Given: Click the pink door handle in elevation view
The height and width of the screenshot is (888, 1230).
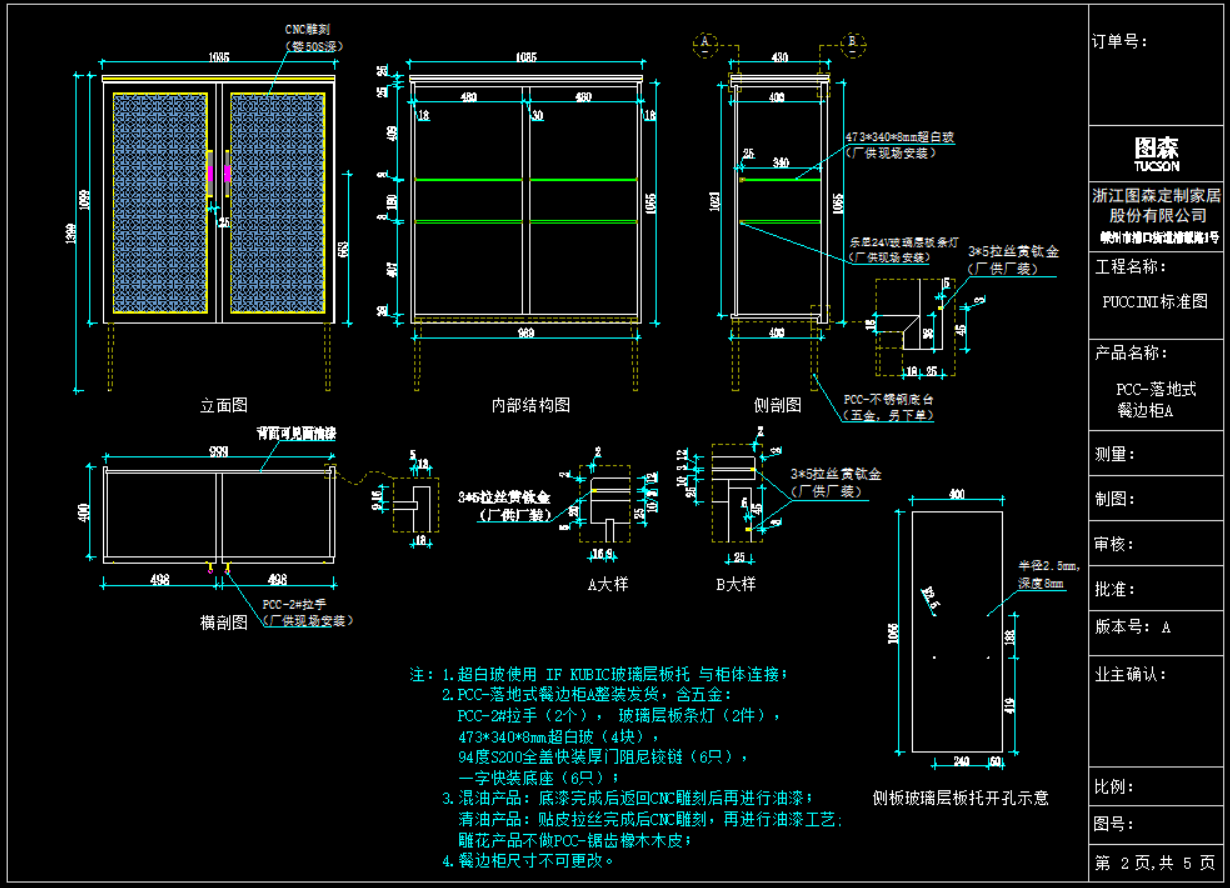Looking at the screenshot, I should 211,174.
